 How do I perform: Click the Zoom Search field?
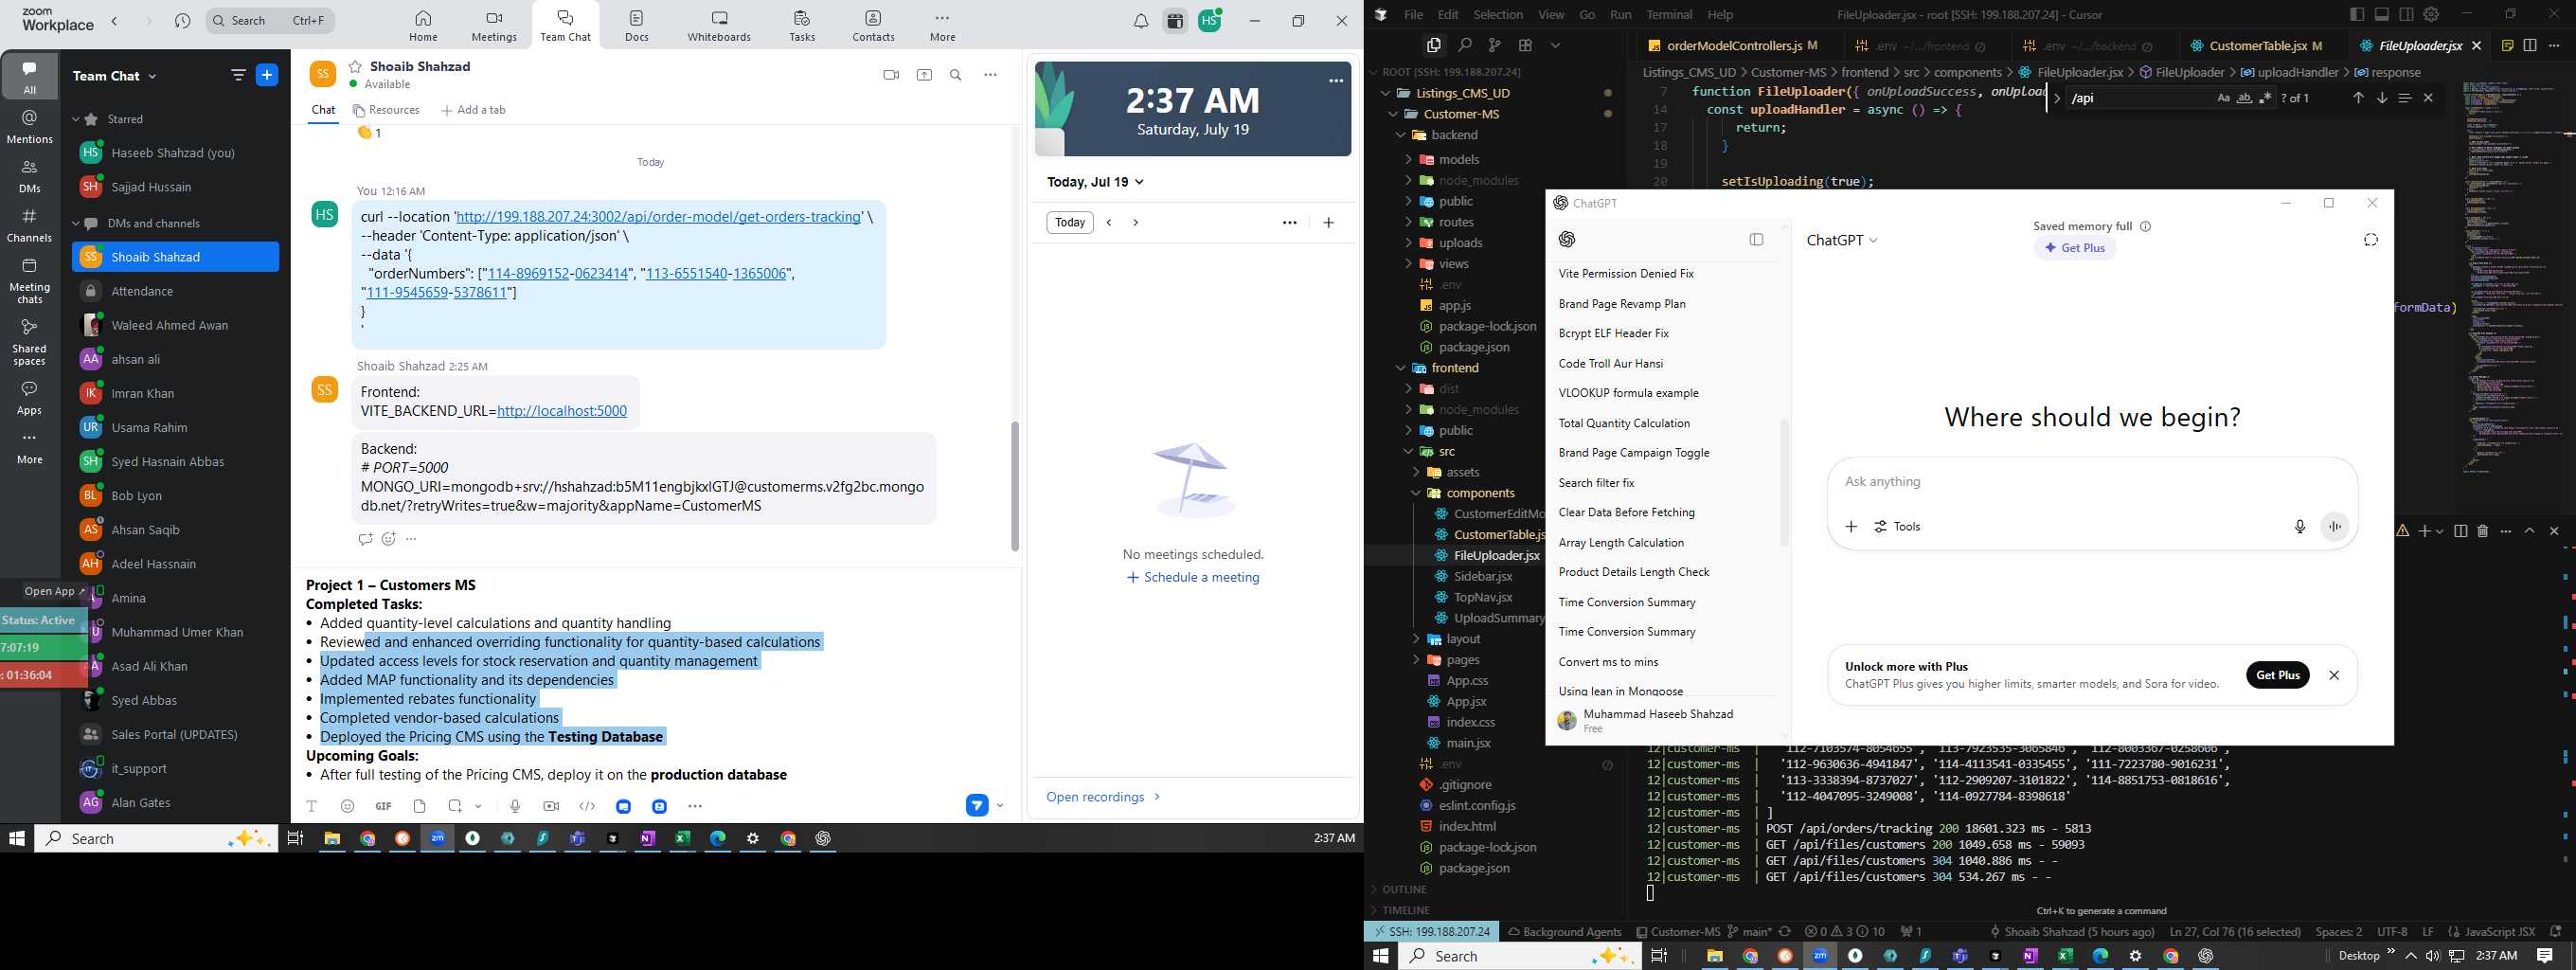(271, 21)
